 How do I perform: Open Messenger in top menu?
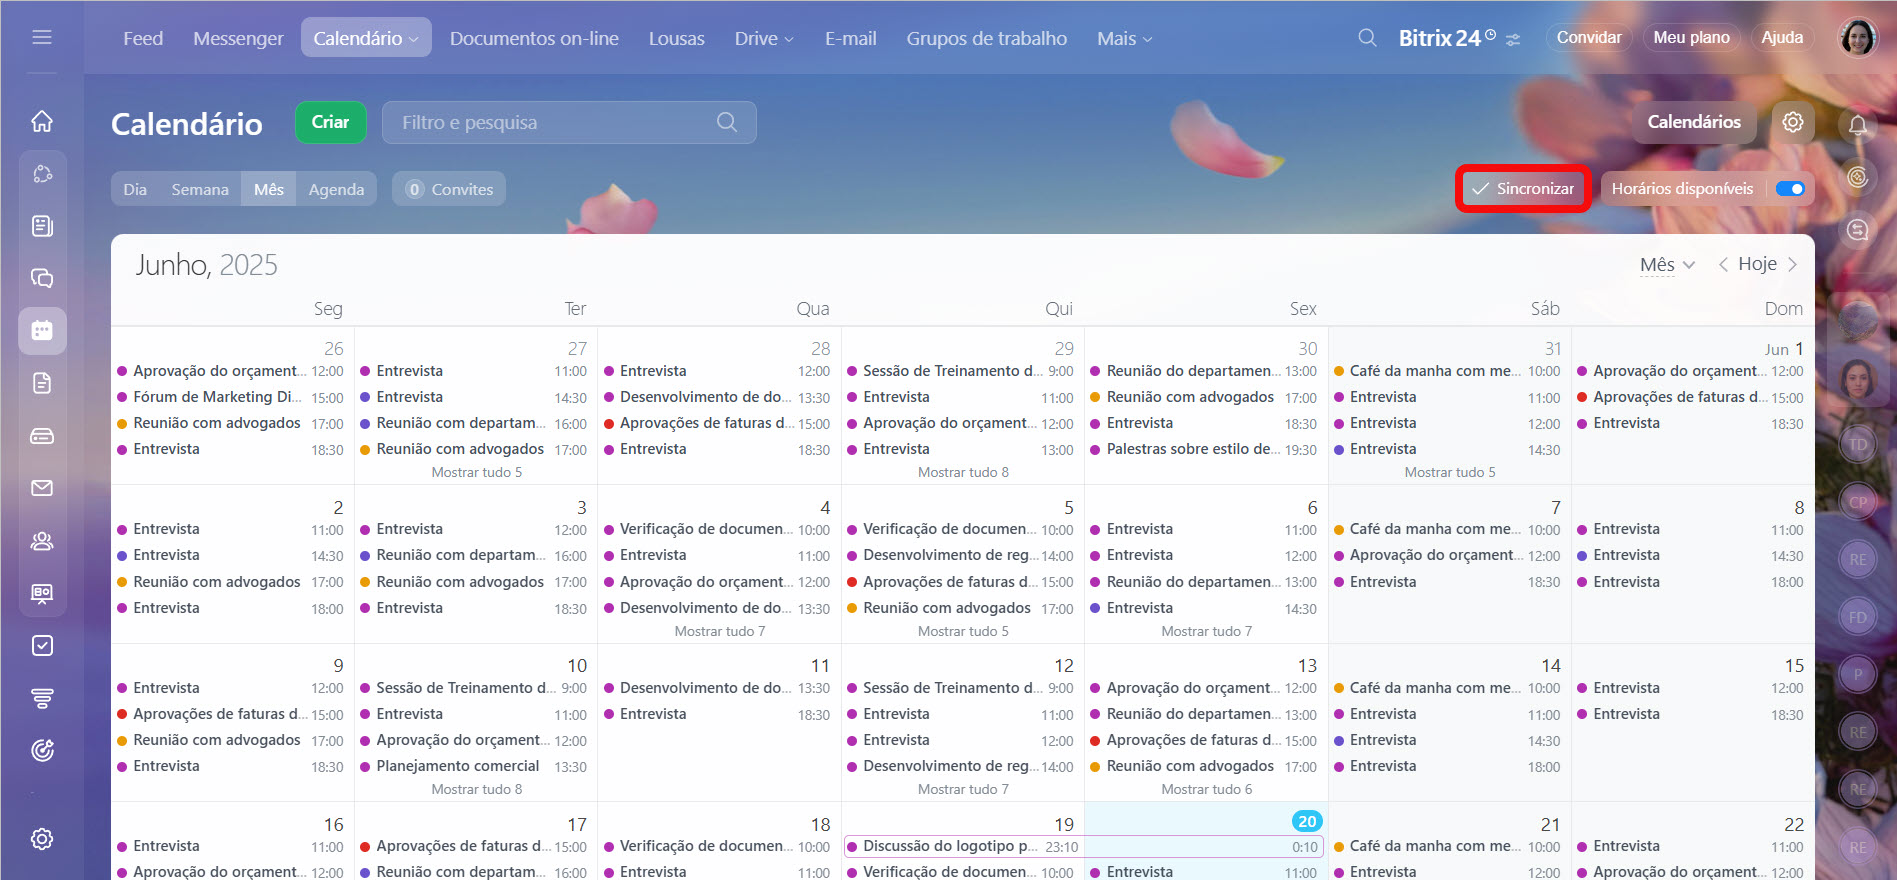tap(238, 38)
